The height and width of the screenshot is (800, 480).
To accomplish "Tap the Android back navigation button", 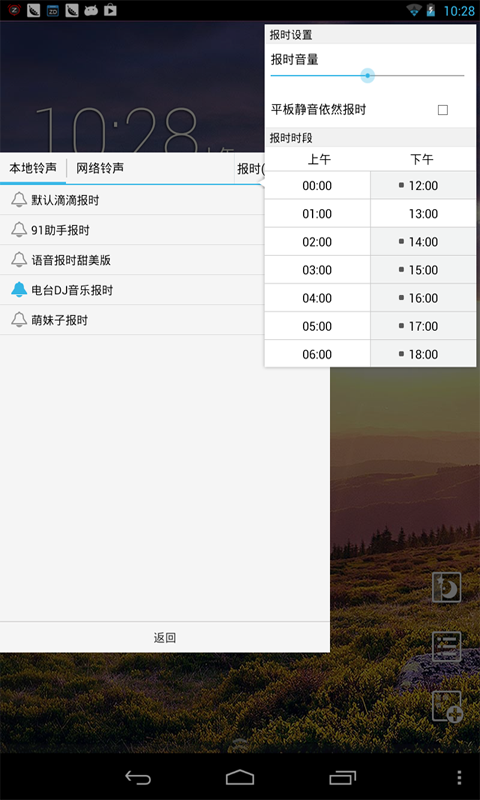I will [x=138, y=778].
